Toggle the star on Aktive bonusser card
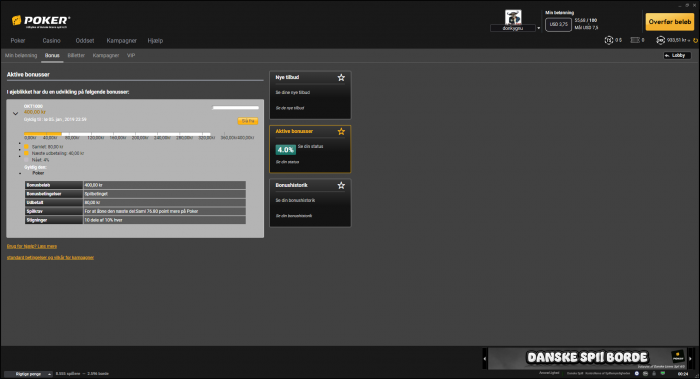Viewport: 700px width, 379px height. pyautogui.click(x=341, y=132)
